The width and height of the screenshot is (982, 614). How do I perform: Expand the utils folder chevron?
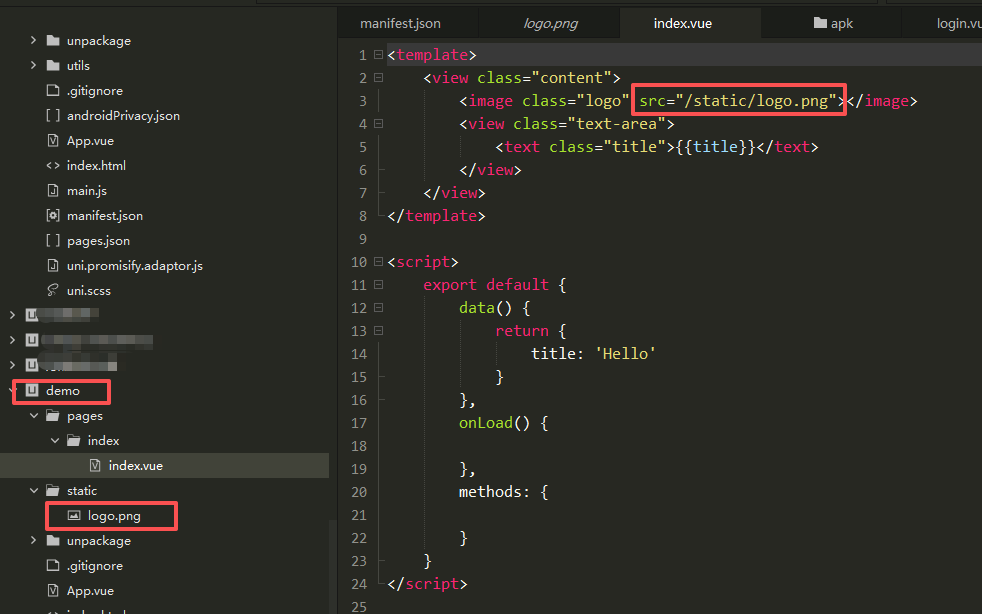33,66
